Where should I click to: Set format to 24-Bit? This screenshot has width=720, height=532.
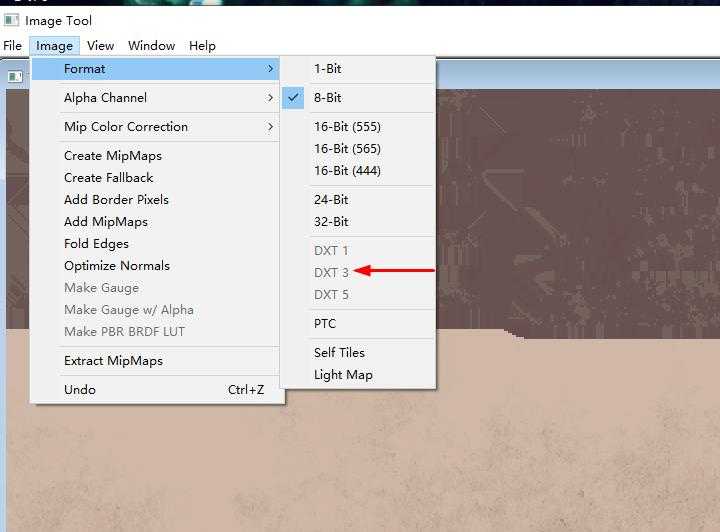coord(358,200)
